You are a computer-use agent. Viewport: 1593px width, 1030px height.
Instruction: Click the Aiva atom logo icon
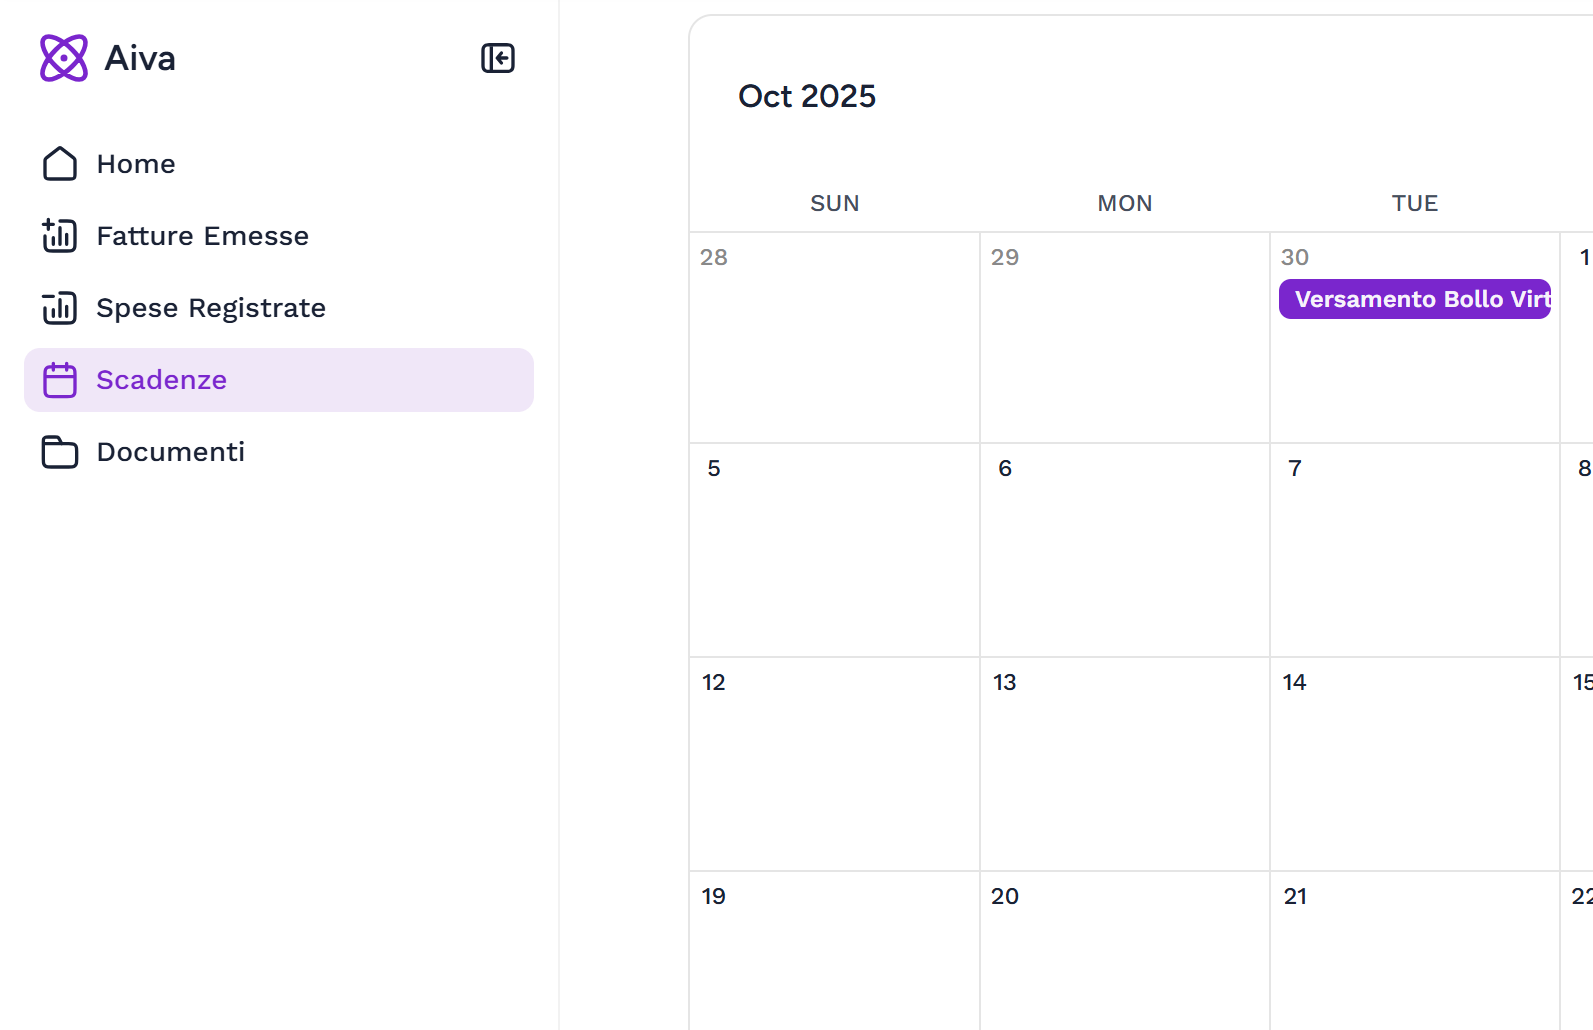tap(64, 58)
